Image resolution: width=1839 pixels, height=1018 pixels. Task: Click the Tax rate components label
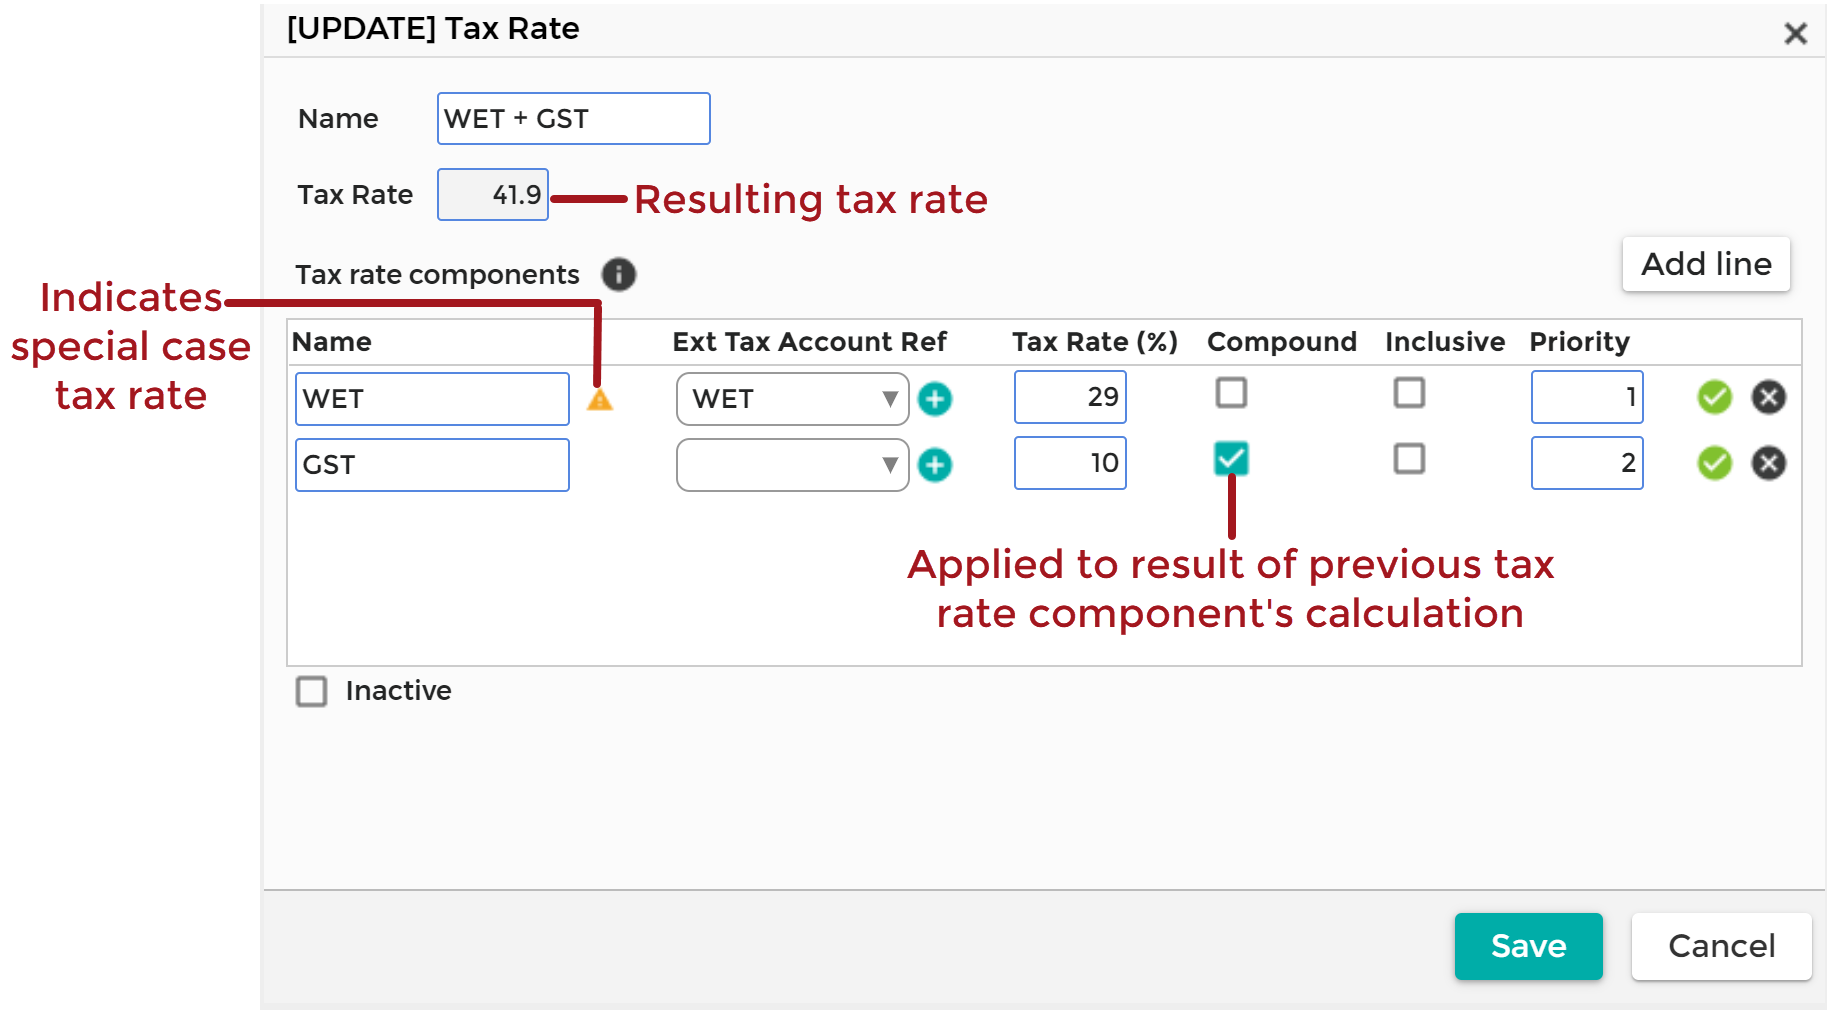[x=437, y=275]
